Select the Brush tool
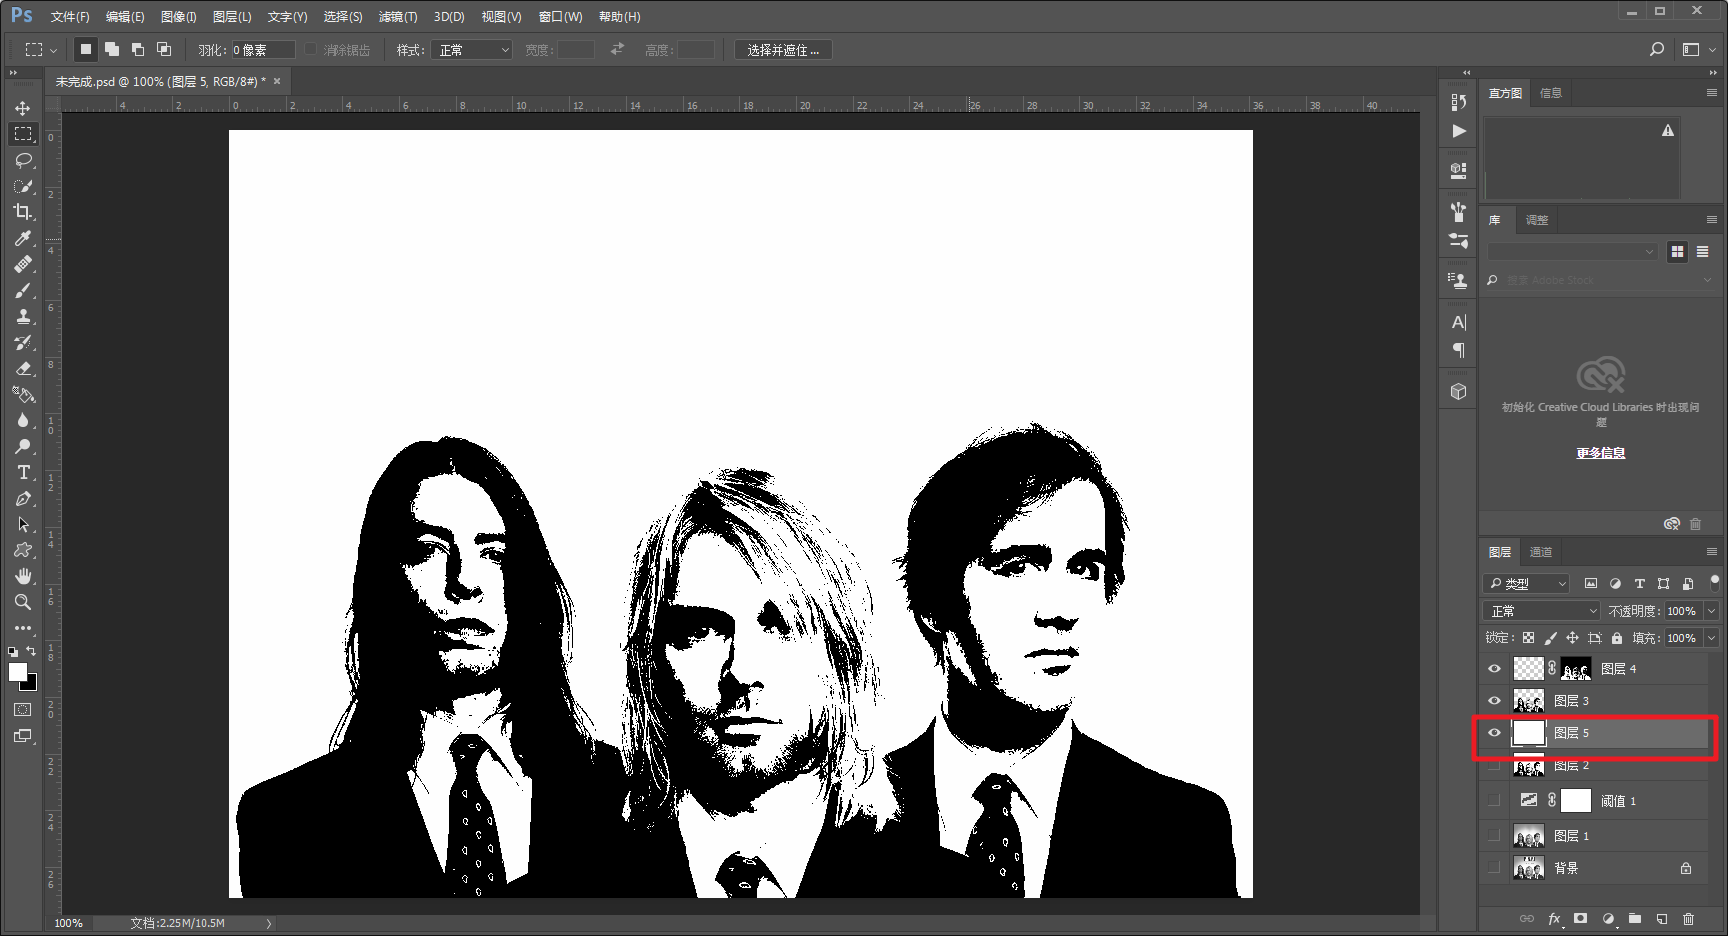Screen dimensions: 1728x936 23,290
